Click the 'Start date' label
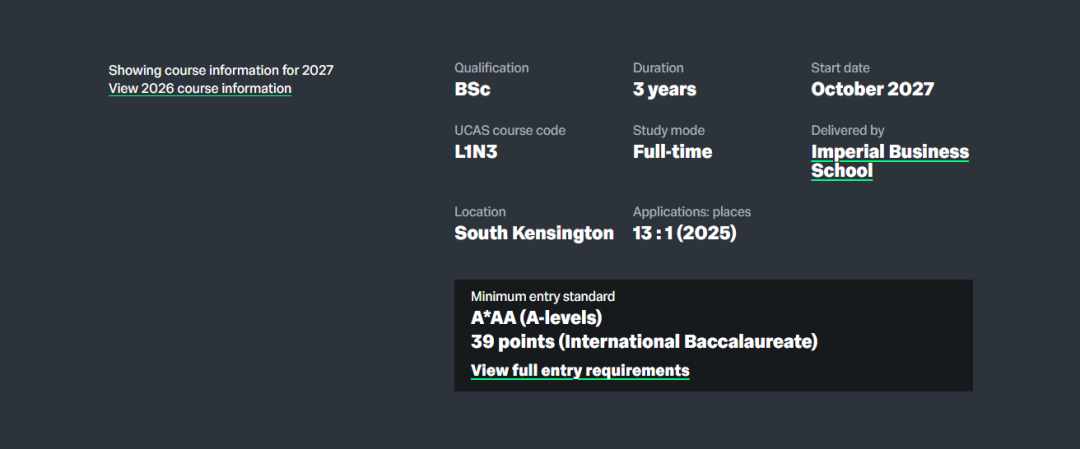This screenshot has height=449, width=1080. tap(840, 68)
